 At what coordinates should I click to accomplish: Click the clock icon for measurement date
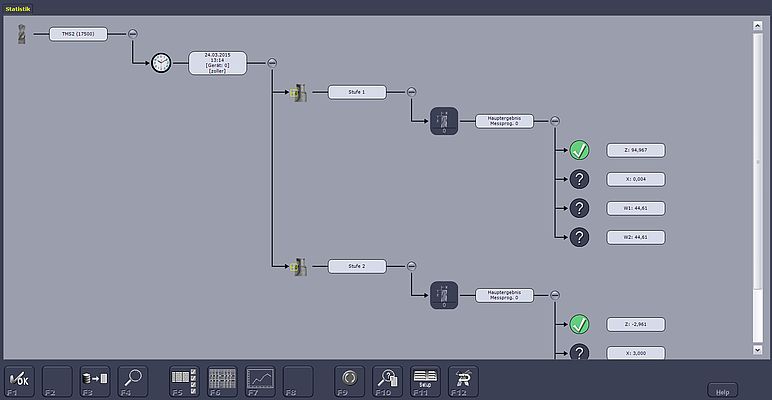coord(161,63)
